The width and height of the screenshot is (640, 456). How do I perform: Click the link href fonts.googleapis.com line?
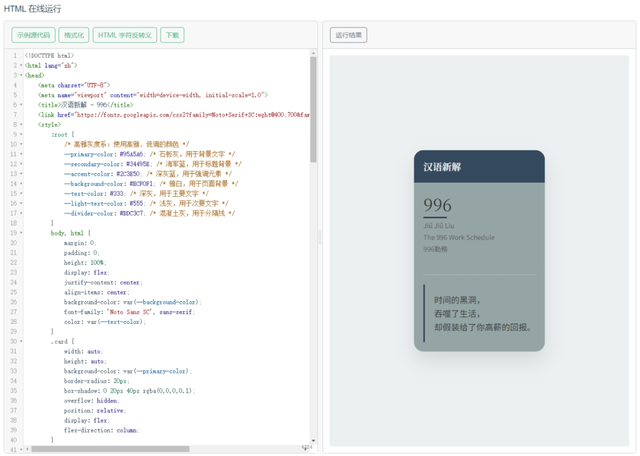[173, 115]
